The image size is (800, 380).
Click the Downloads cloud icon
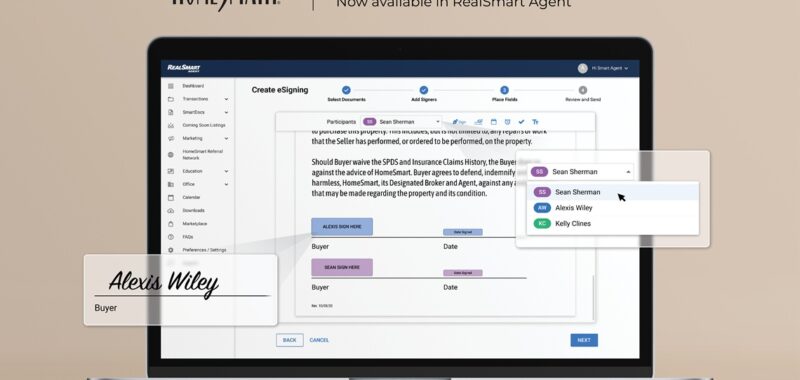(x=171, y=211)
